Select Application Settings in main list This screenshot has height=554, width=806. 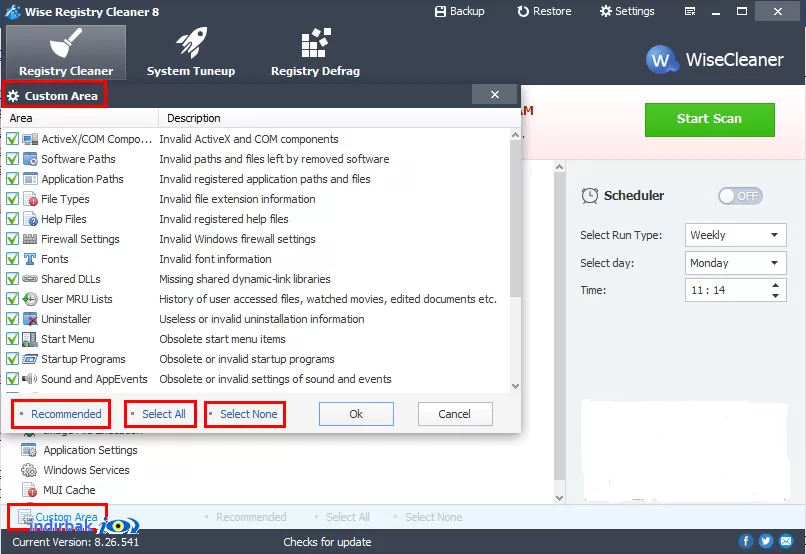point(90,450)
